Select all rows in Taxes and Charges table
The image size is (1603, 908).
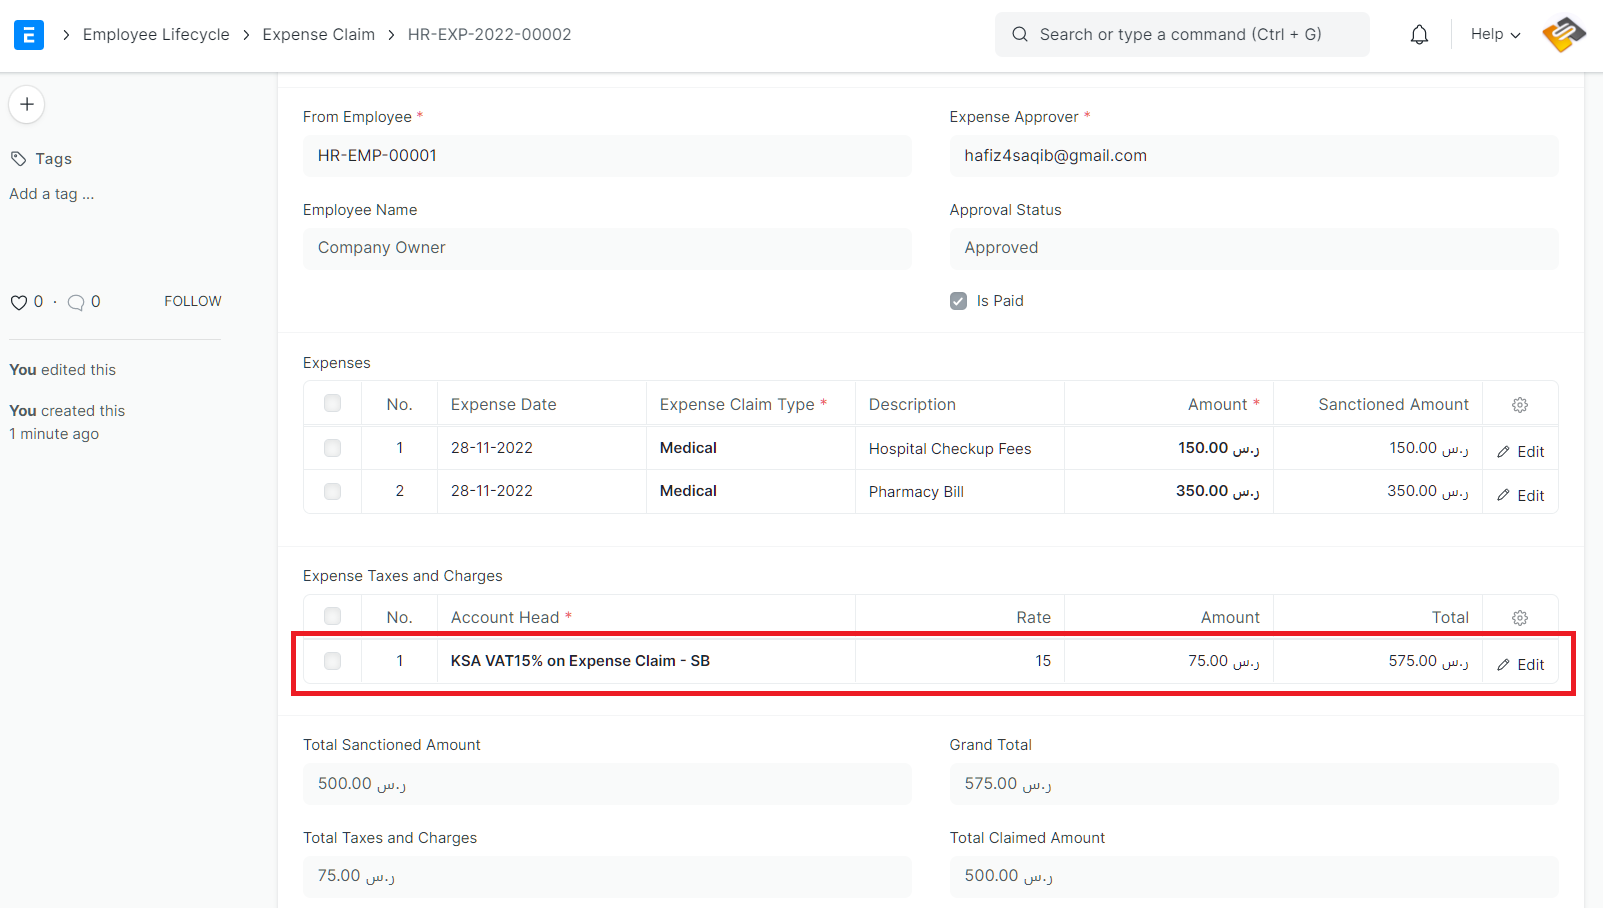point(332,616)
